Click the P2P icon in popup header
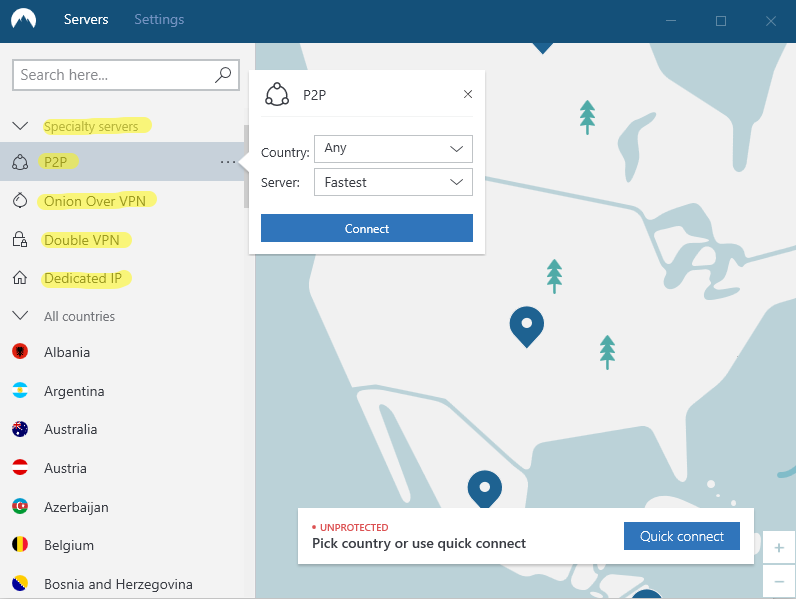Image resolution: width=796 pixels, height=599 pixels. point(277,94)
